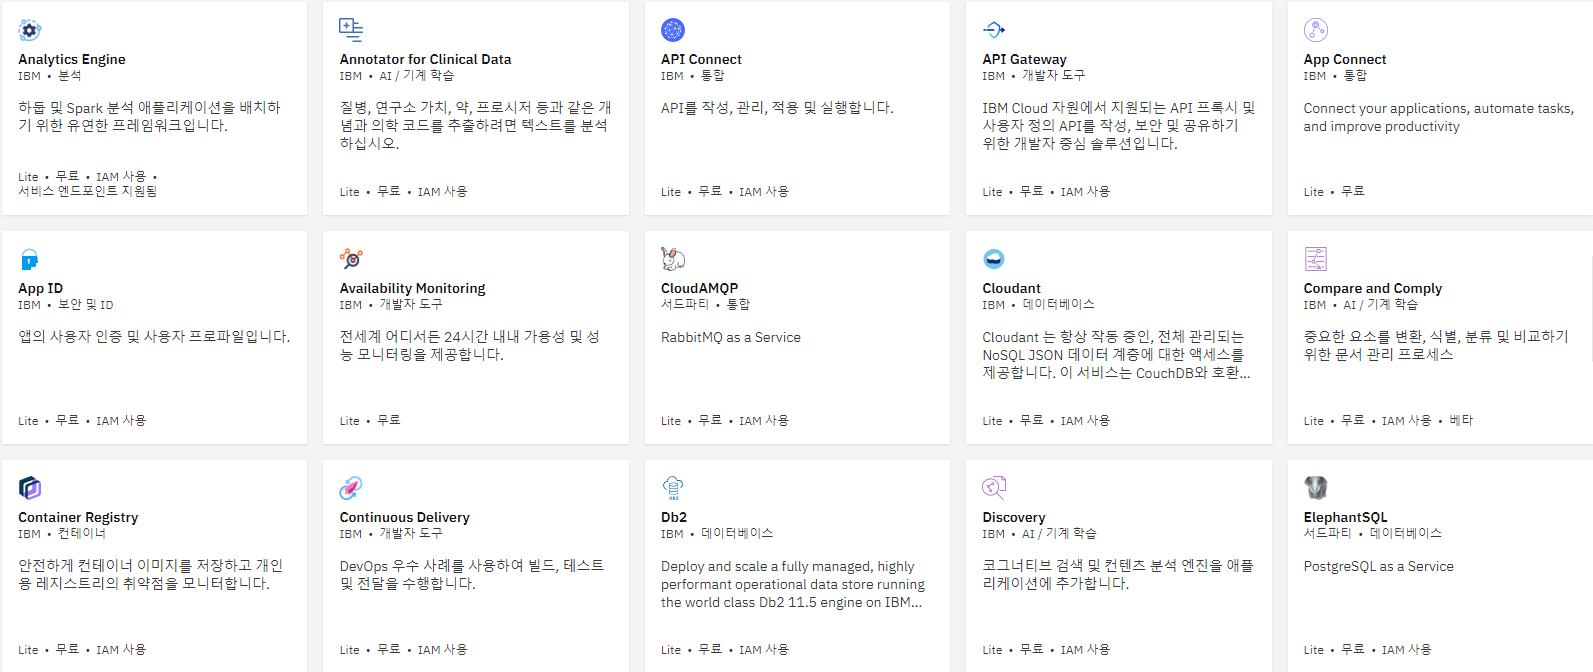
Task: Click the ElephantSQL elephant icon
Action: coord(1316,488)
